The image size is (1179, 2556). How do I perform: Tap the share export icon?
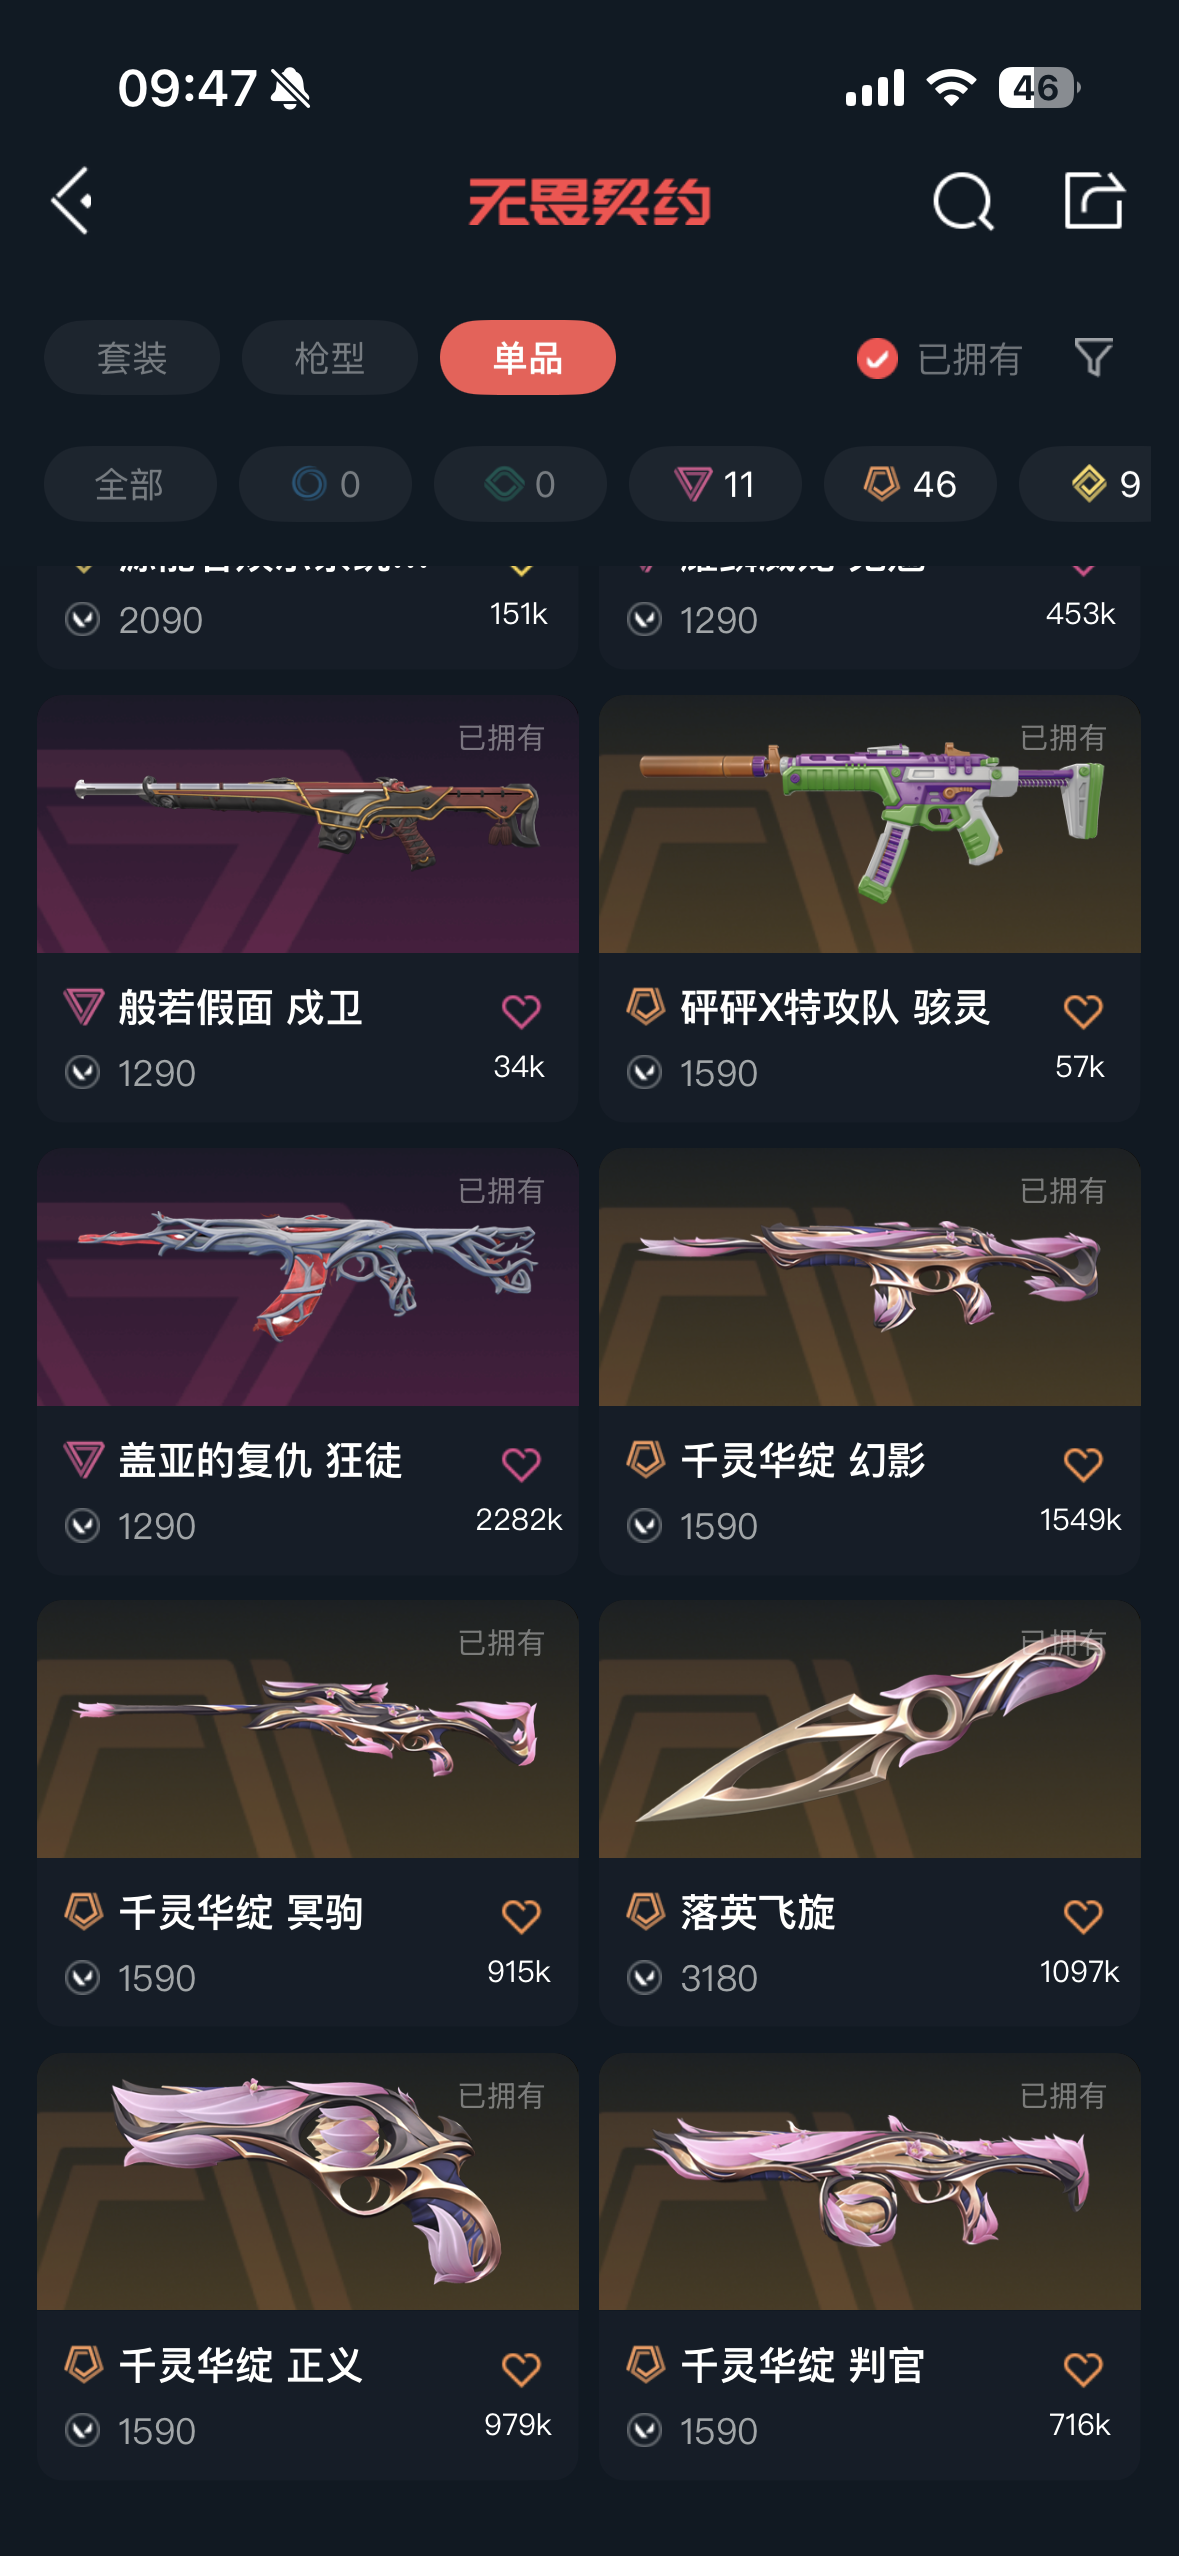[1093, 200]
